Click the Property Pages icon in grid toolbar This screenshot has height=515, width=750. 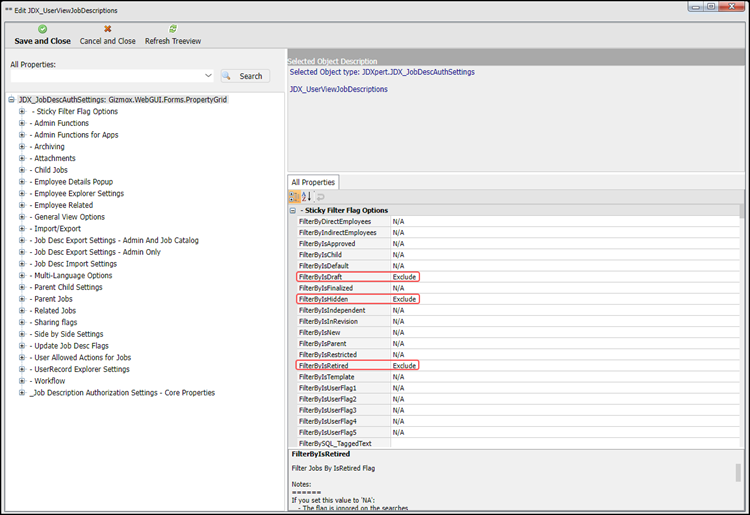coord(320,197)
